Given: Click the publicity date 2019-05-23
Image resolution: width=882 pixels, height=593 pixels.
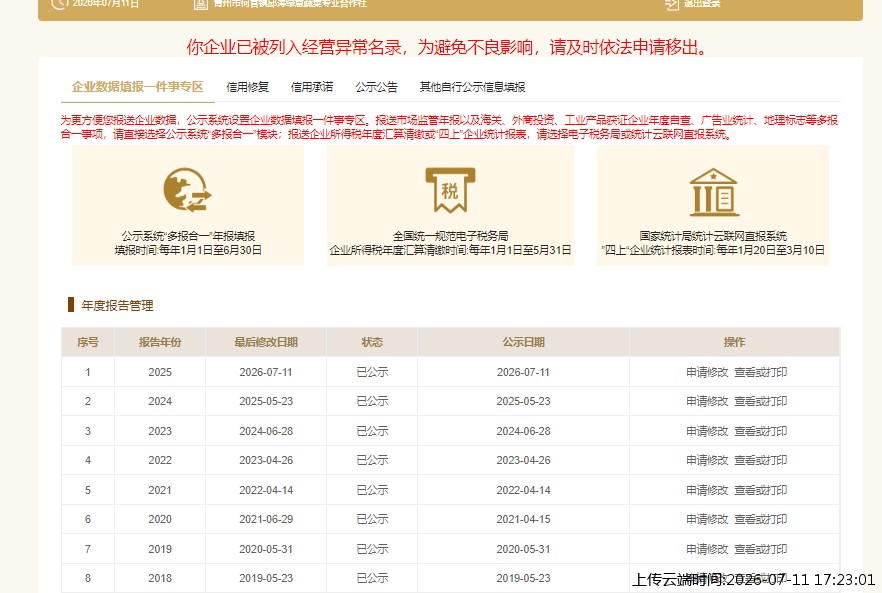Looking at the screenshot, I should click(524, 578).
